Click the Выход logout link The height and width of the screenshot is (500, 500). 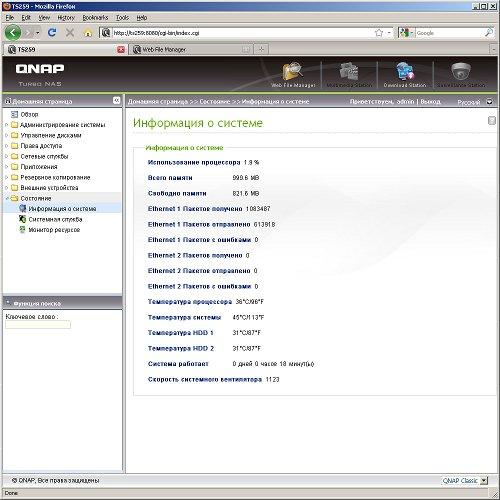pos(430,101)
